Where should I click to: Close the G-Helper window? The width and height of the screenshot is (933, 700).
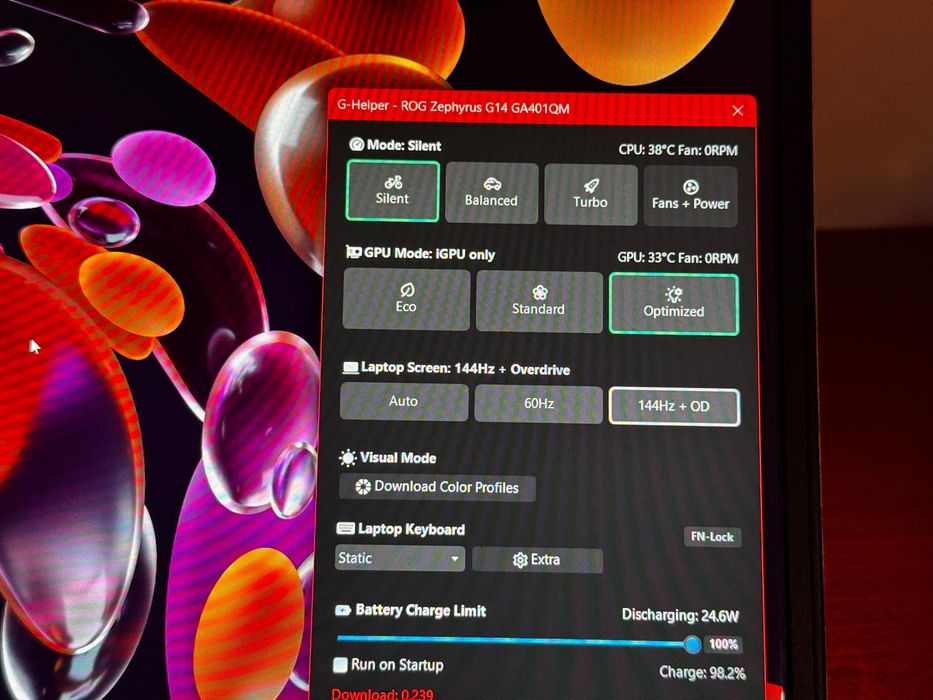pyautogui.click(x=738, y=111)
